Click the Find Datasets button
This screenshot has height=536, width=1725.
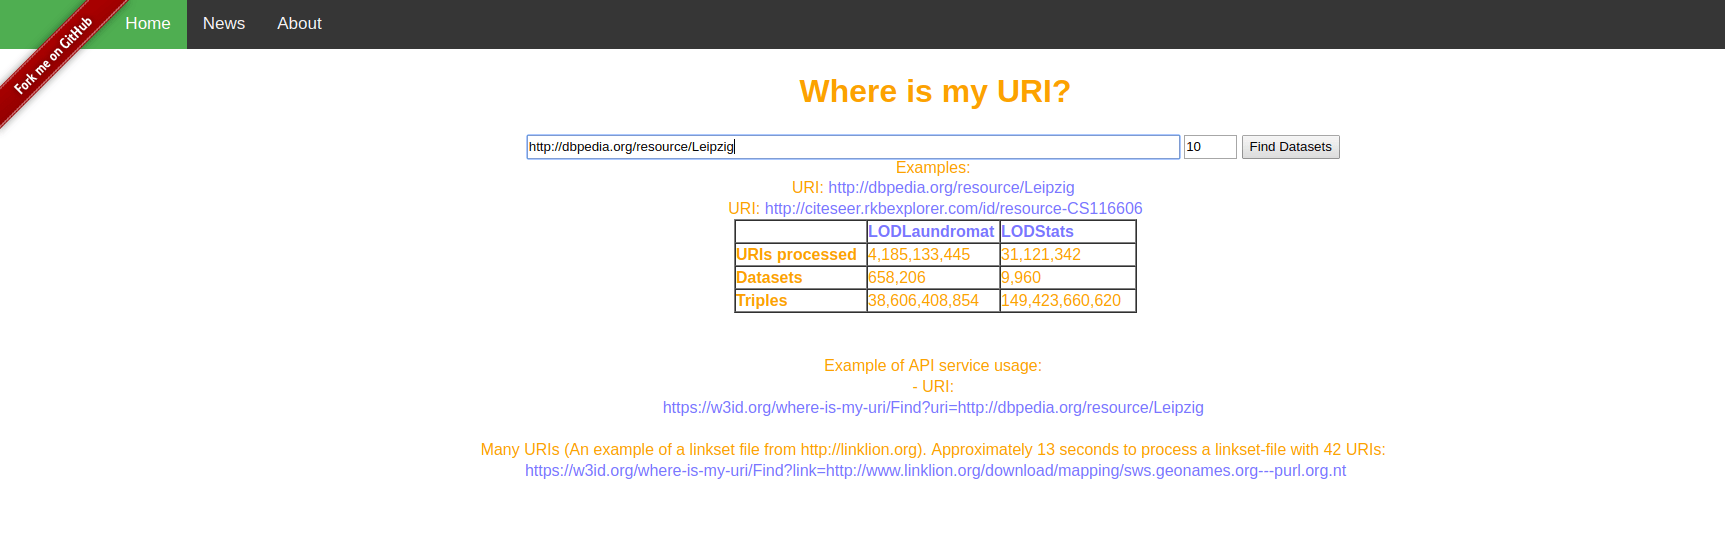click(1290, 147)
